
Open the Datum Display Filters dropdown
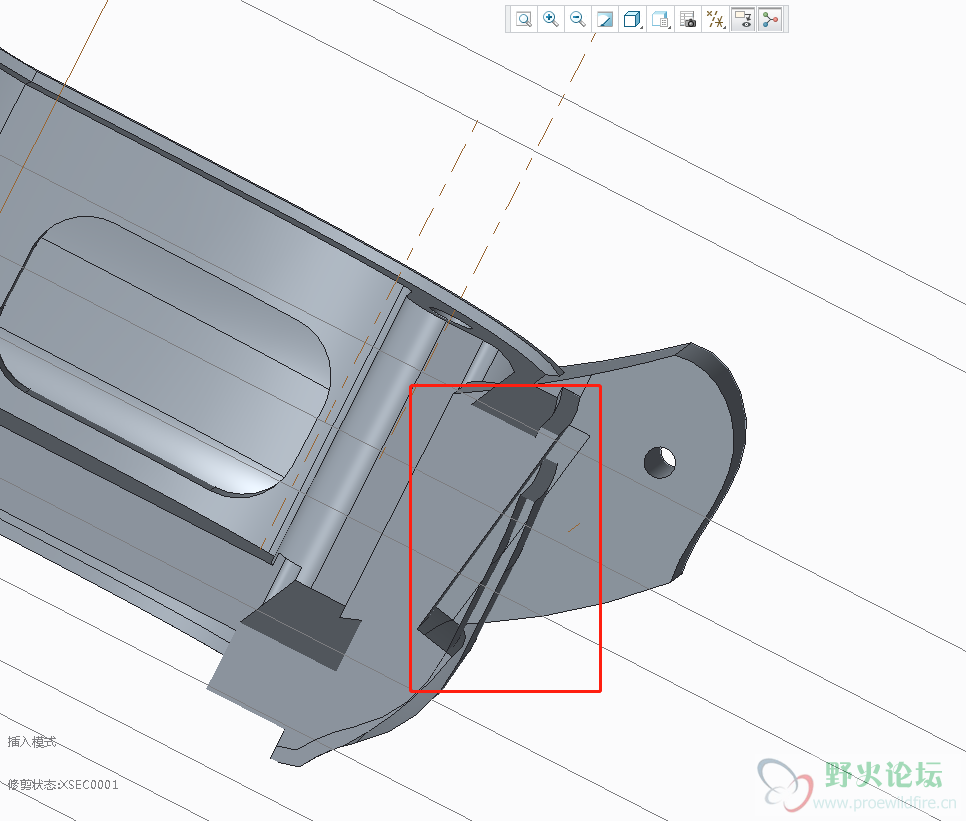point(715,19)
